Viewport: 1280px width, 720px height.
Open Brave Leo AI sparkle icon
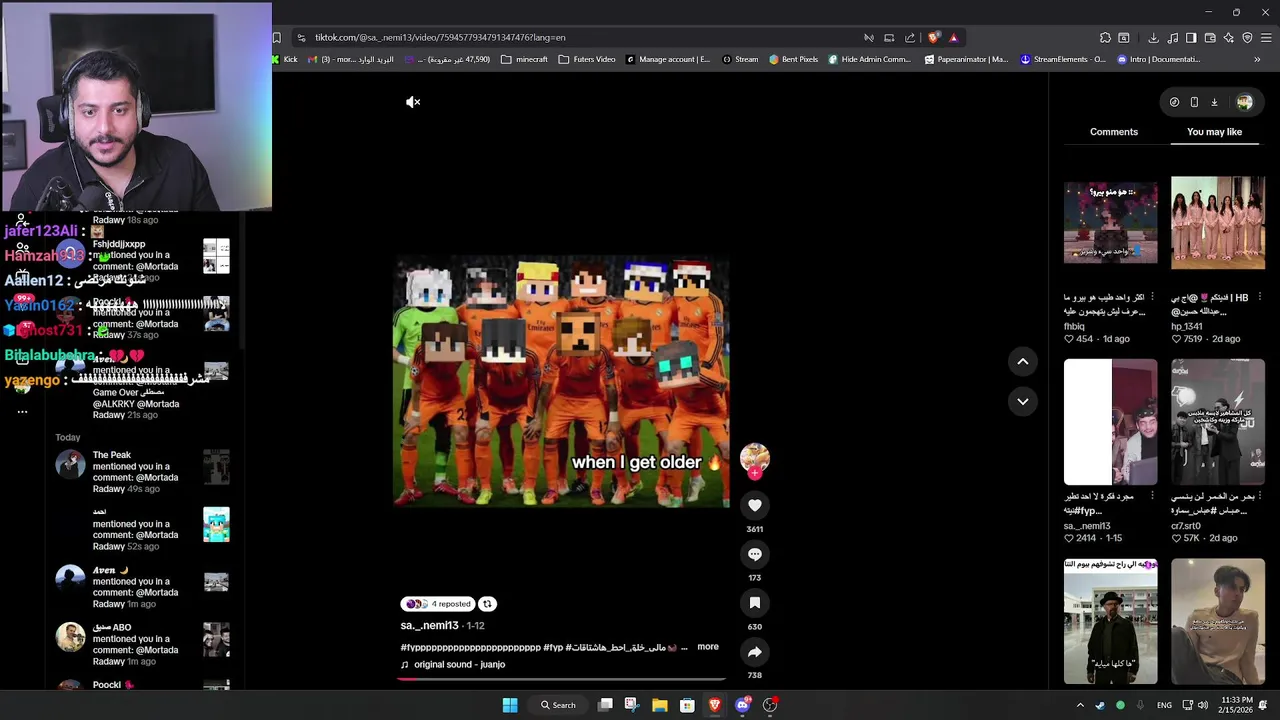[x=1228, y=38]
